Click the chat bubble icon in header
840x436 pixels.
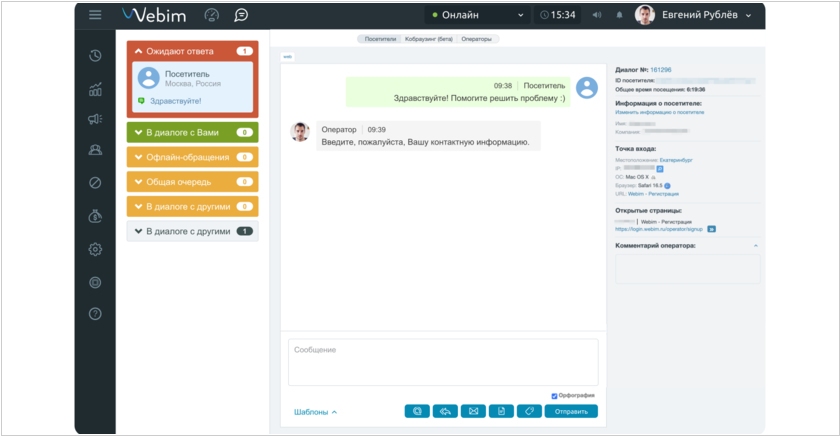[241, 15]
